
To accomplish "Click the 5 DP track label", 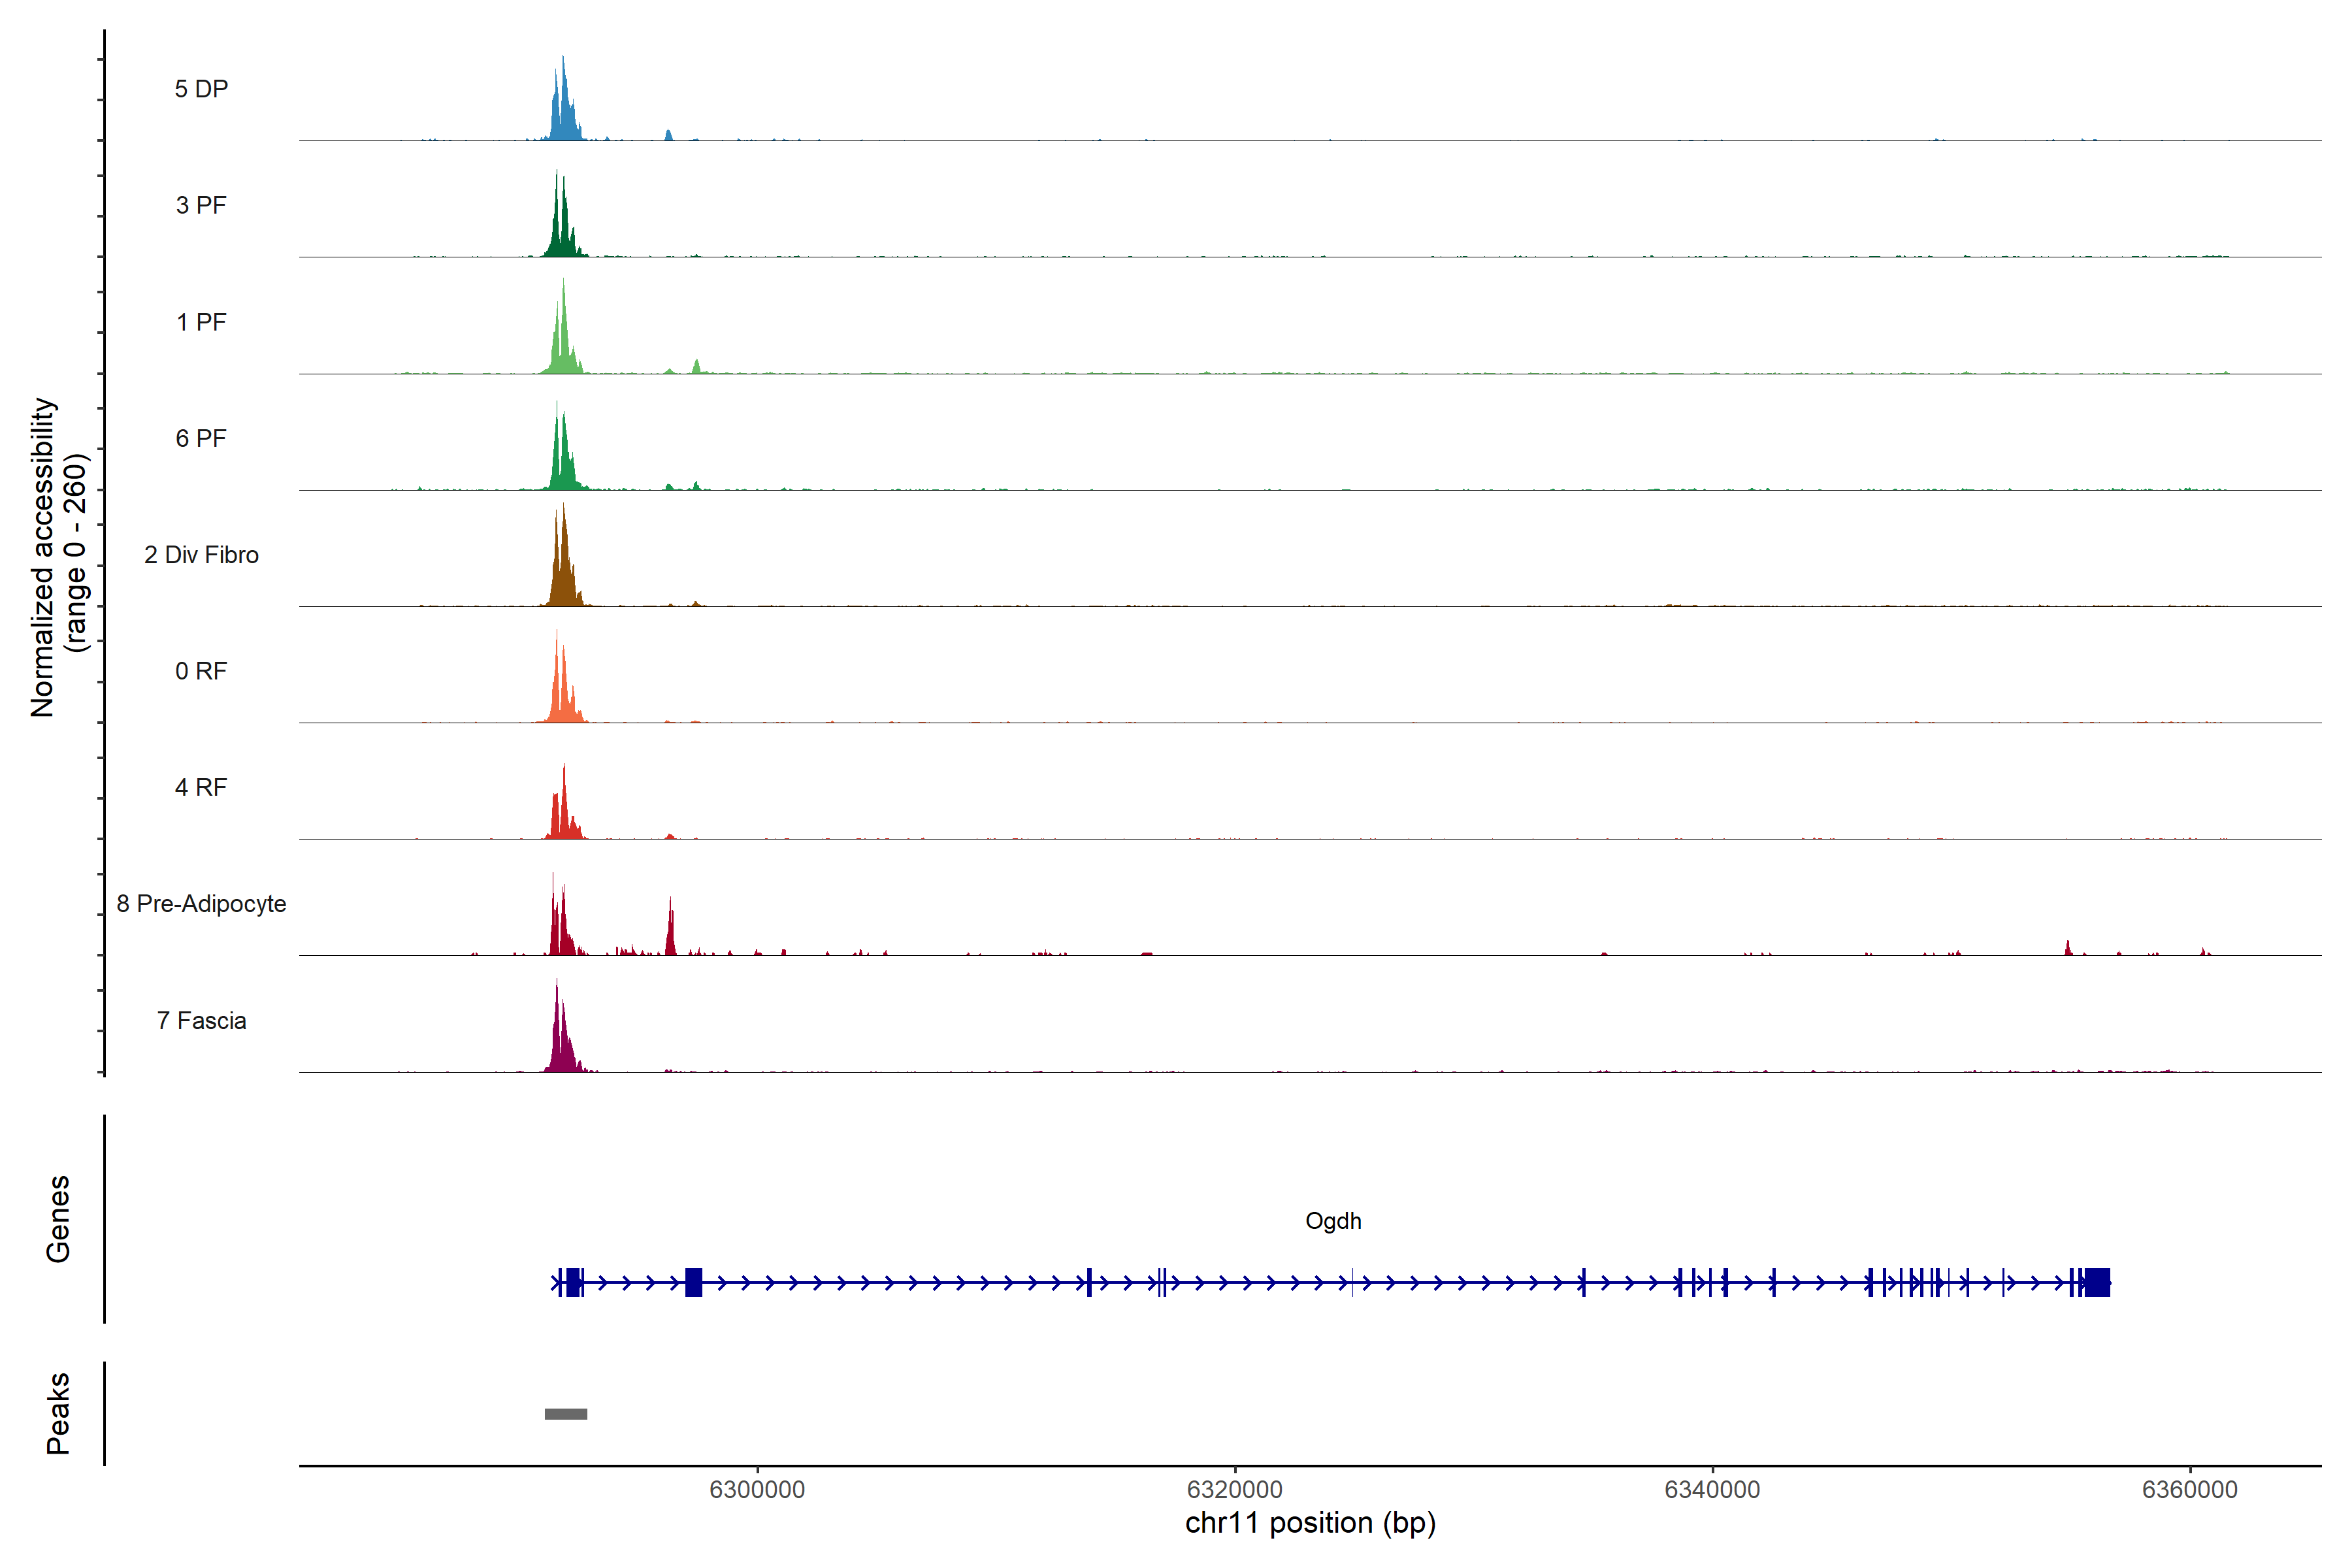I will (201, 89).
